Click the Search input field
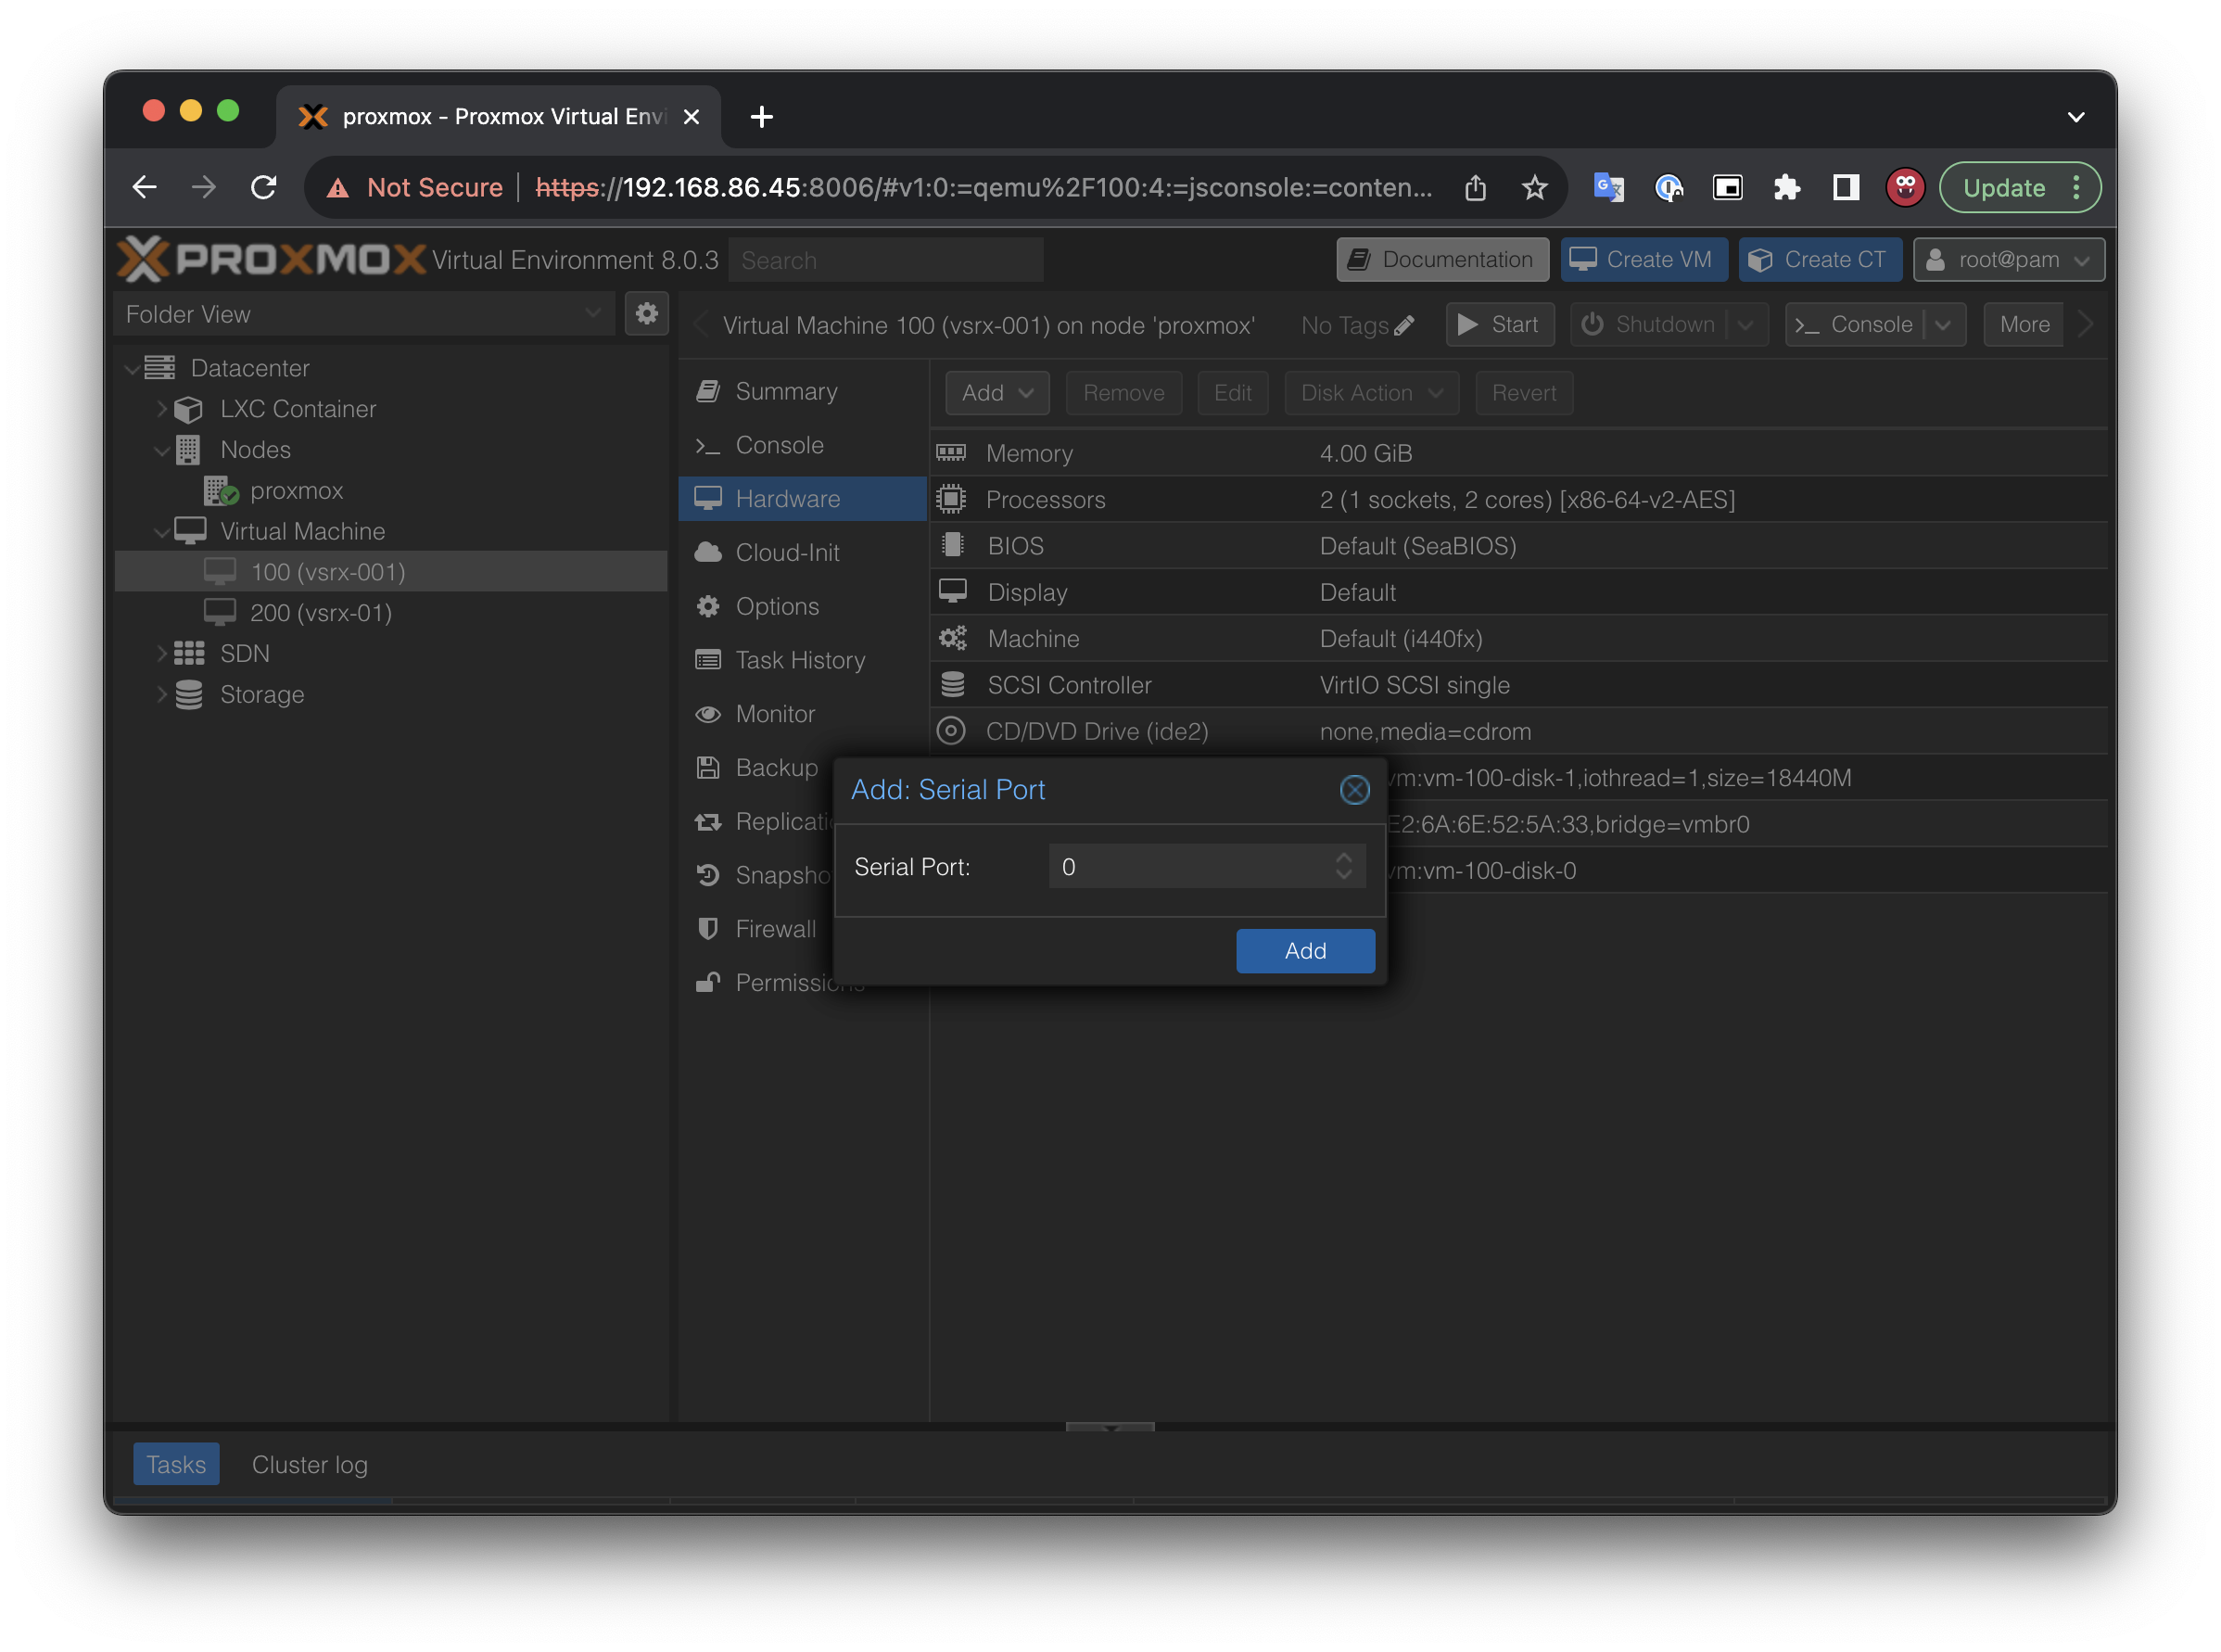 tap(885, 260)
